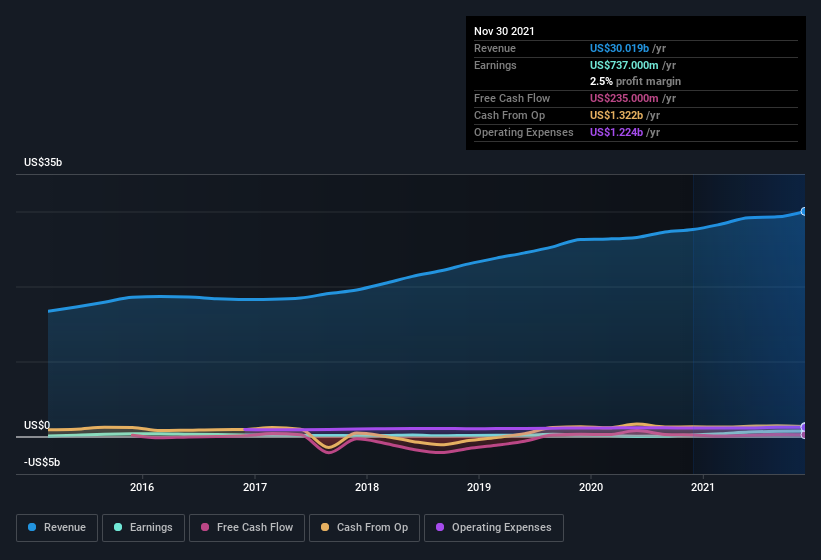Viewport: 821px width, 560px height.
Task: Toggle the Earnings legend button
Action: tap(143, 528)
